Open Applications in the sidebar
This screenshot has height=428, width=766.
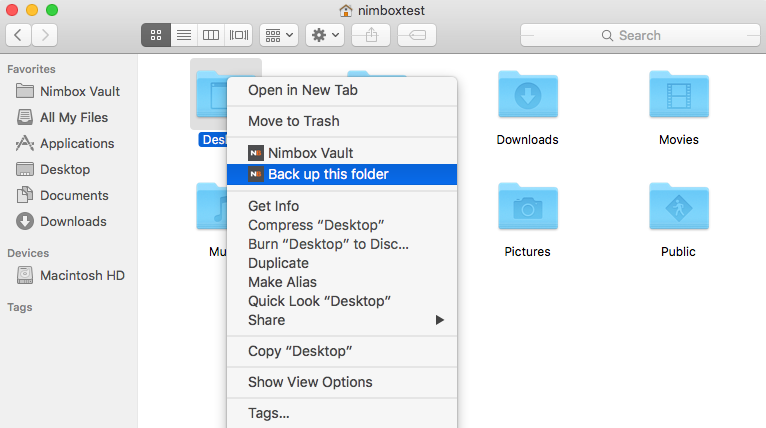[68, 143]
